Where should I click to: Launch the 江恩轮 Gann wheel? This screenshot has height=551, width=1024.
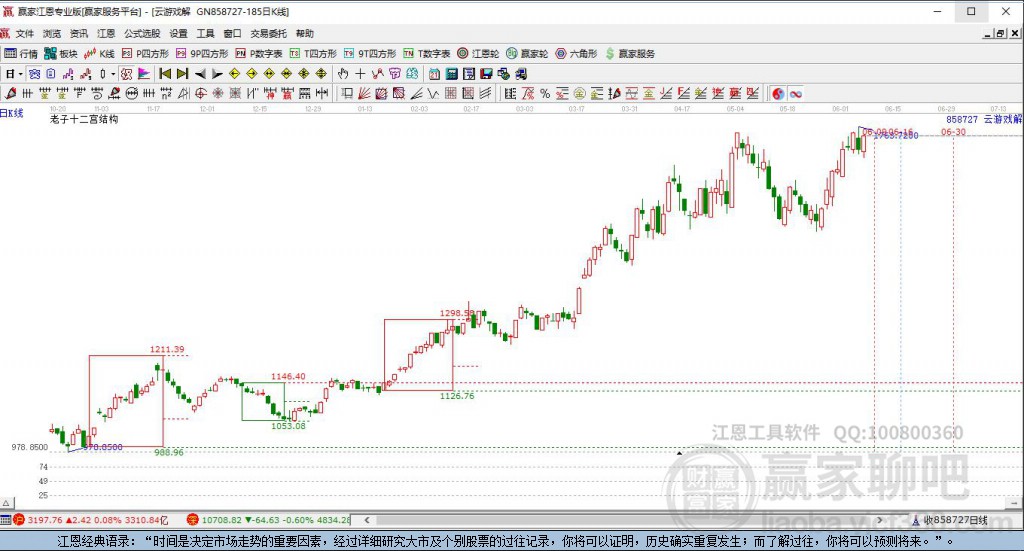[478, 54]
